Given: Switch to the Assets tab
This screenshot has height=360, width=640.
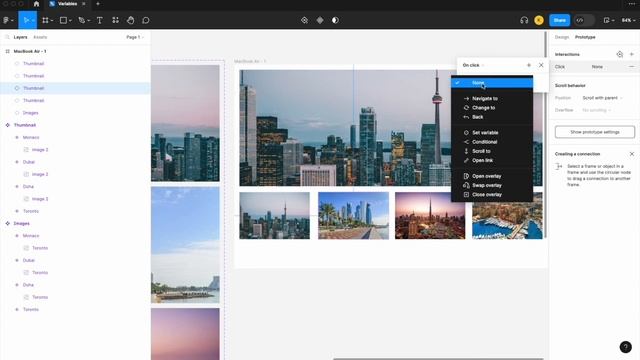Looking at the screenshot, I should coord(40,37).
